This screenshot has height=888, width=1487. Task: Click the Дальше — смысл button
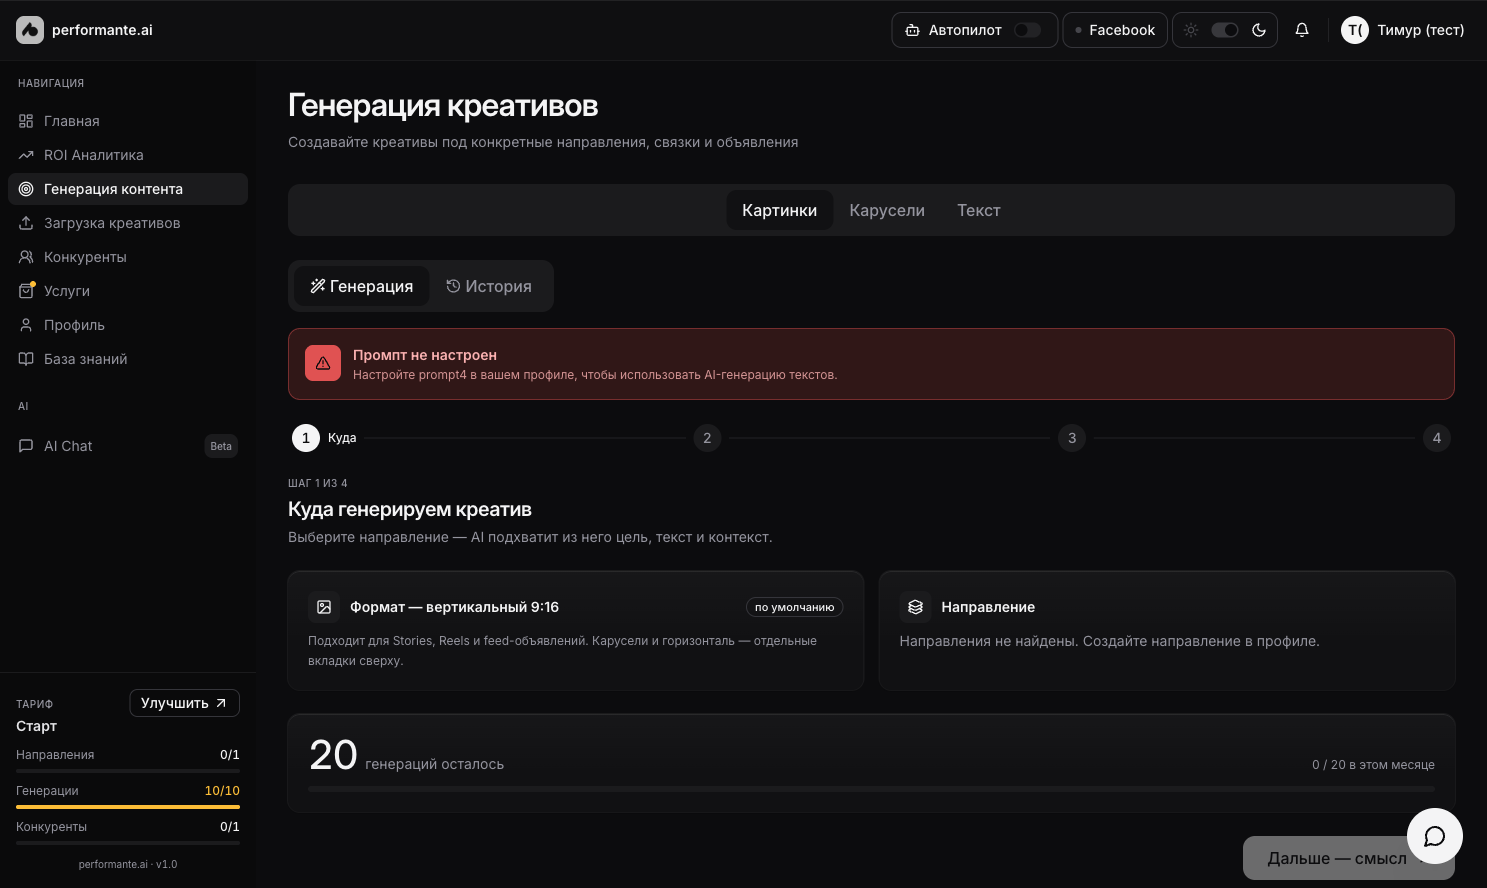(x=1349, y=858)
